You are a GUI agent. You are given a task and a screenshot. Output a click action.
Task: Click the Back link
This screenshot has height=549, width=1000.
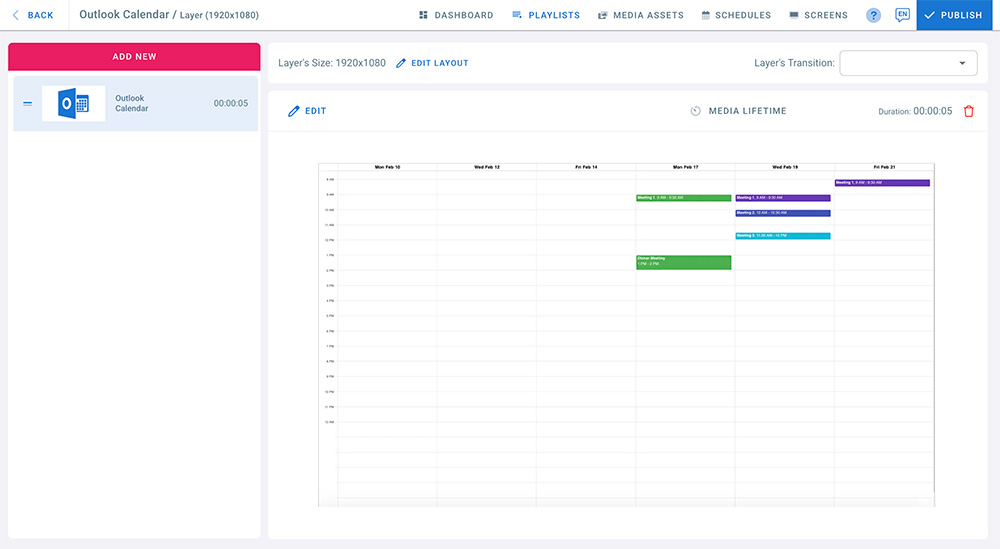40,15
